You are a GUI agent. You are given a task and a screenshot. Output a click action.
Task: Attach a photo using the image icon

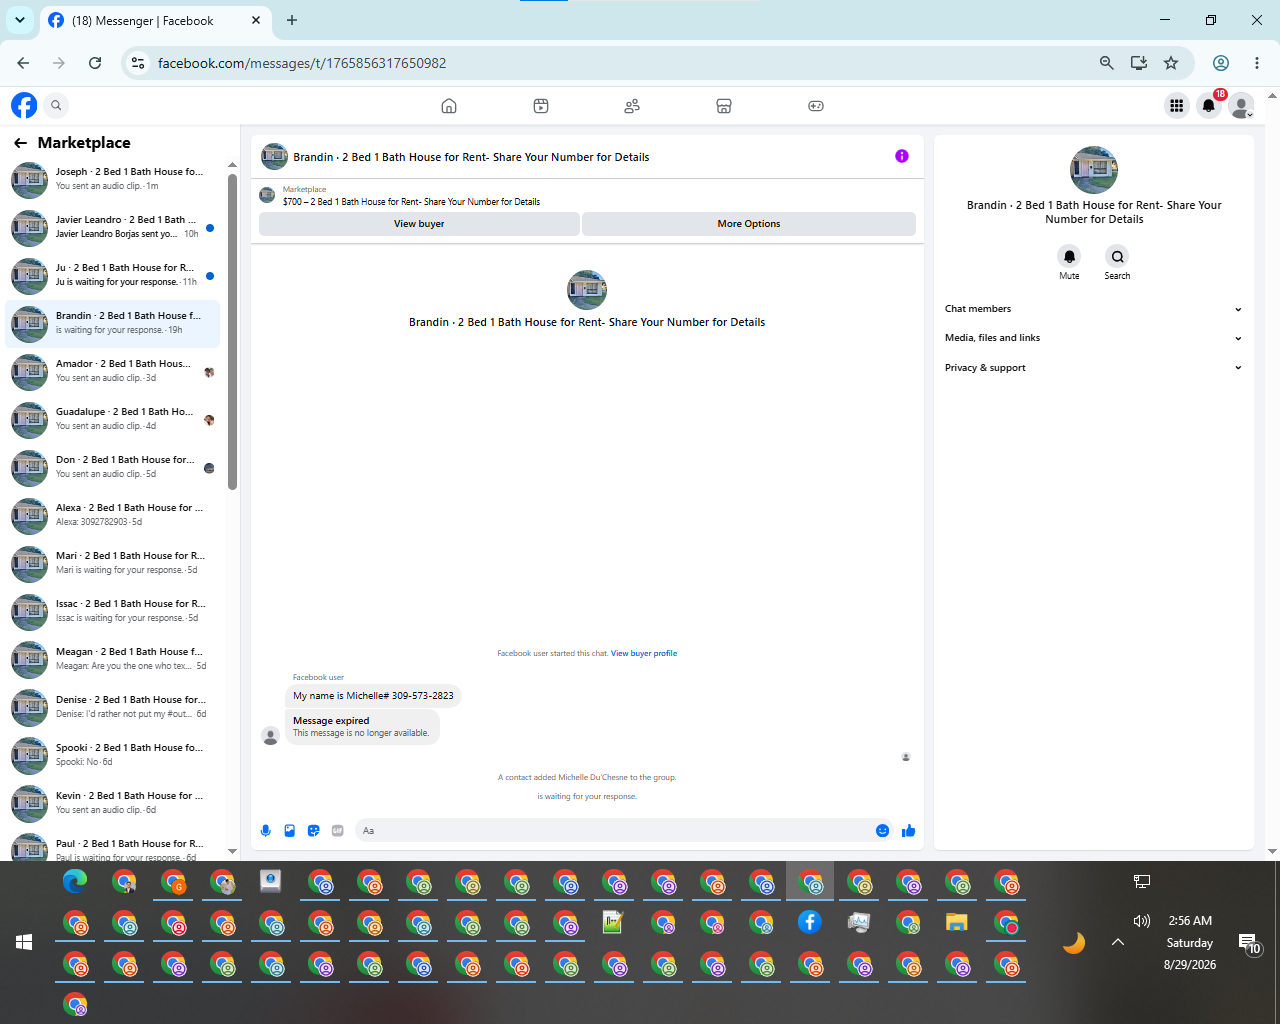point(290,831)
